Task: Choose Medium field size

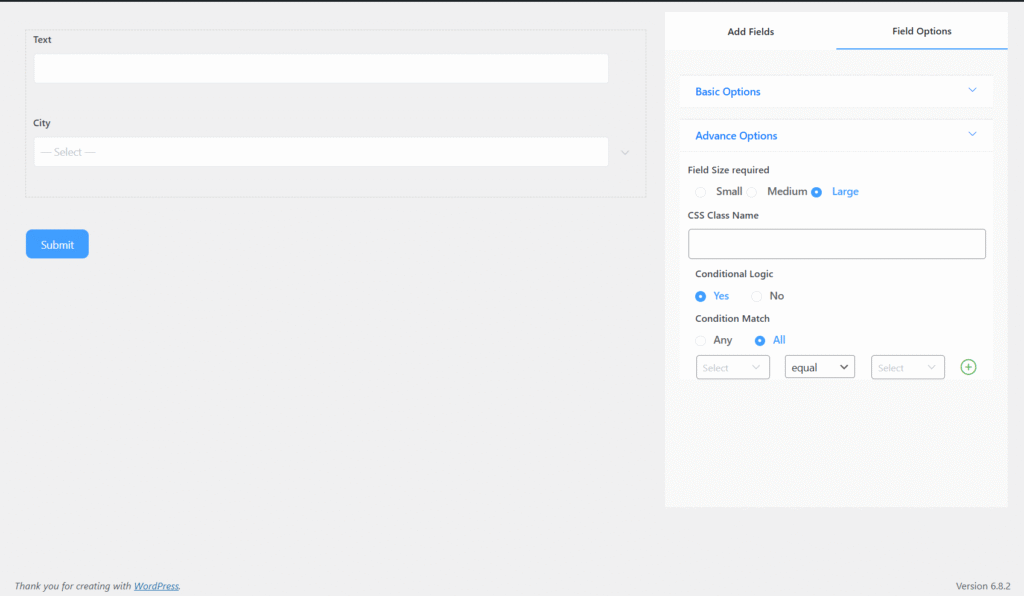Action: point(752,192)
